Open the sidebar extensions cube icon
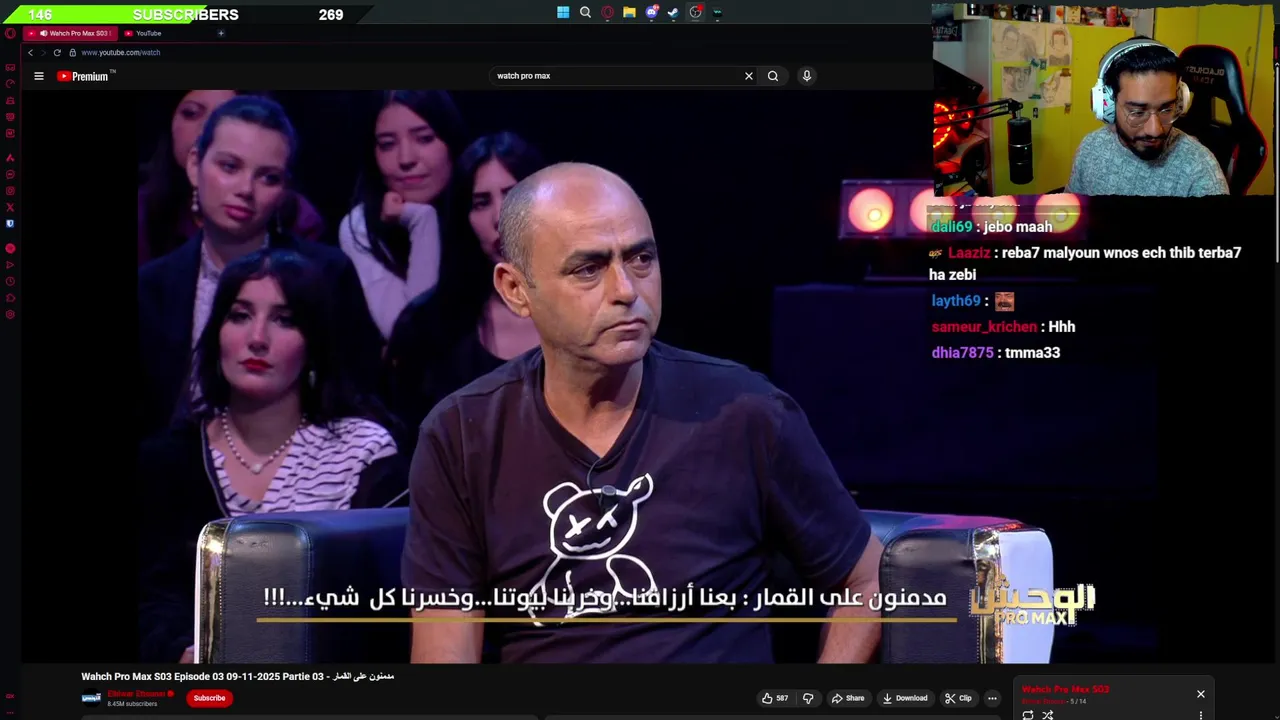 point(10,298)
